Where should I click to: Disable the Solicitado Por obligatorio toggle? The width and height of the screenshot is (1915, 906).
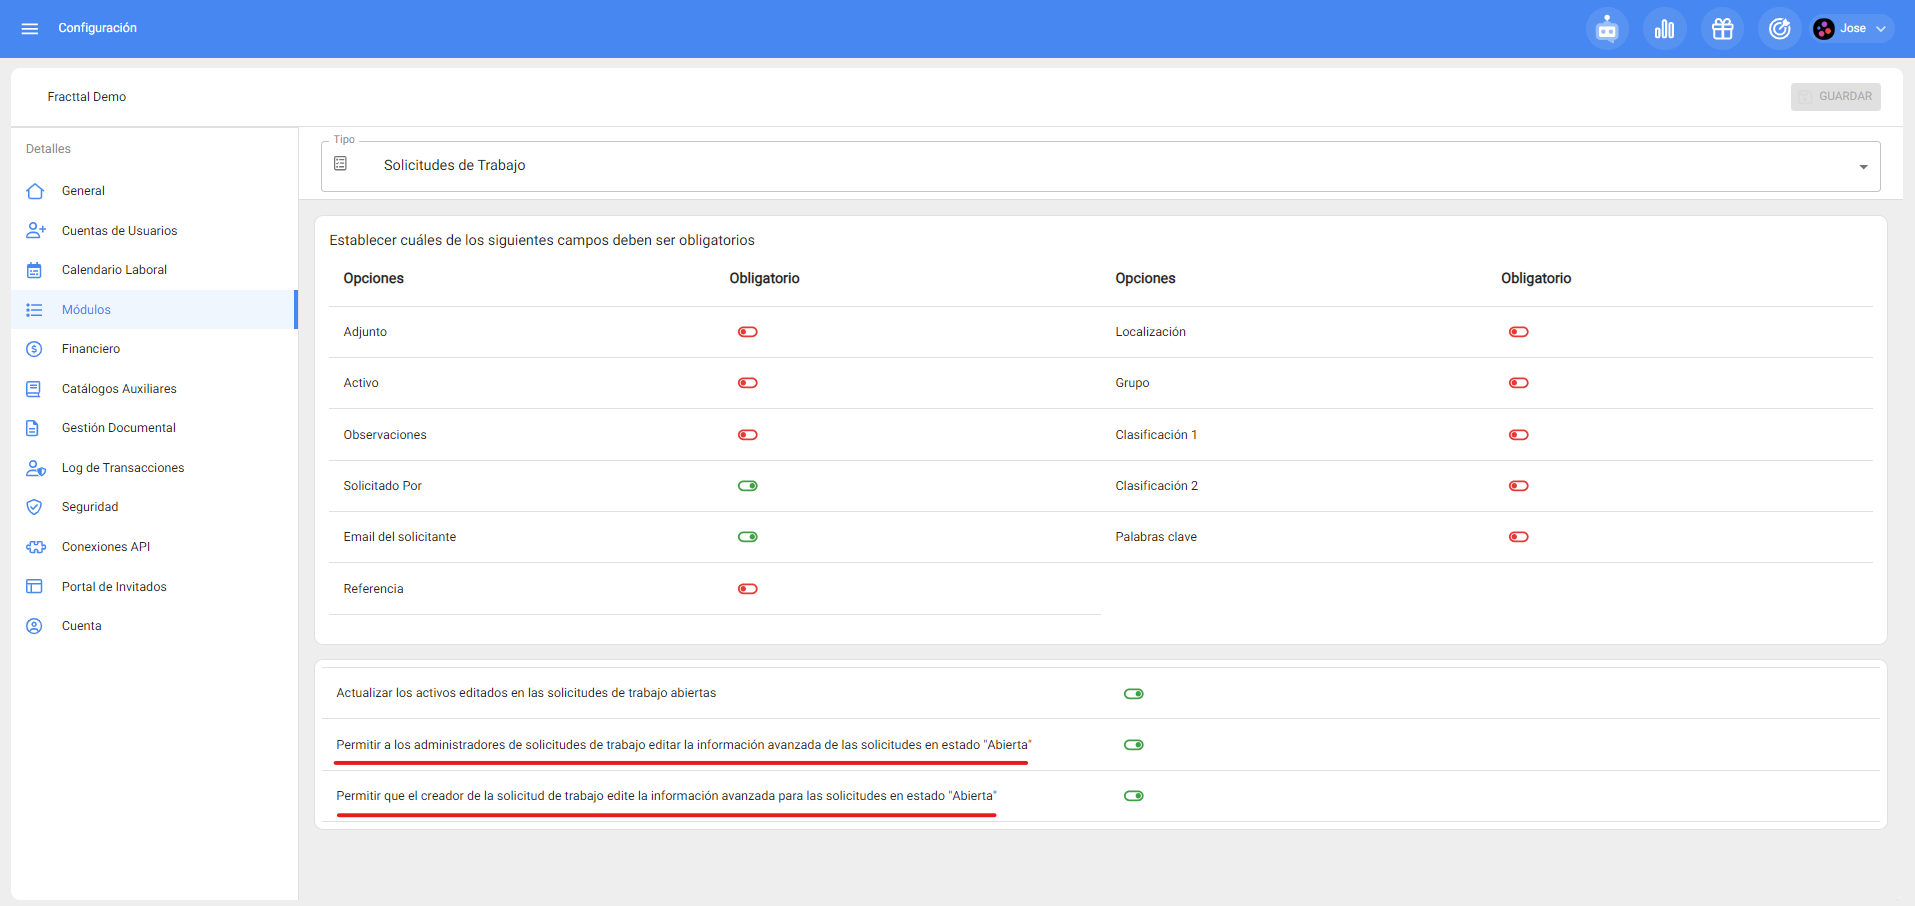pos(747,486)
